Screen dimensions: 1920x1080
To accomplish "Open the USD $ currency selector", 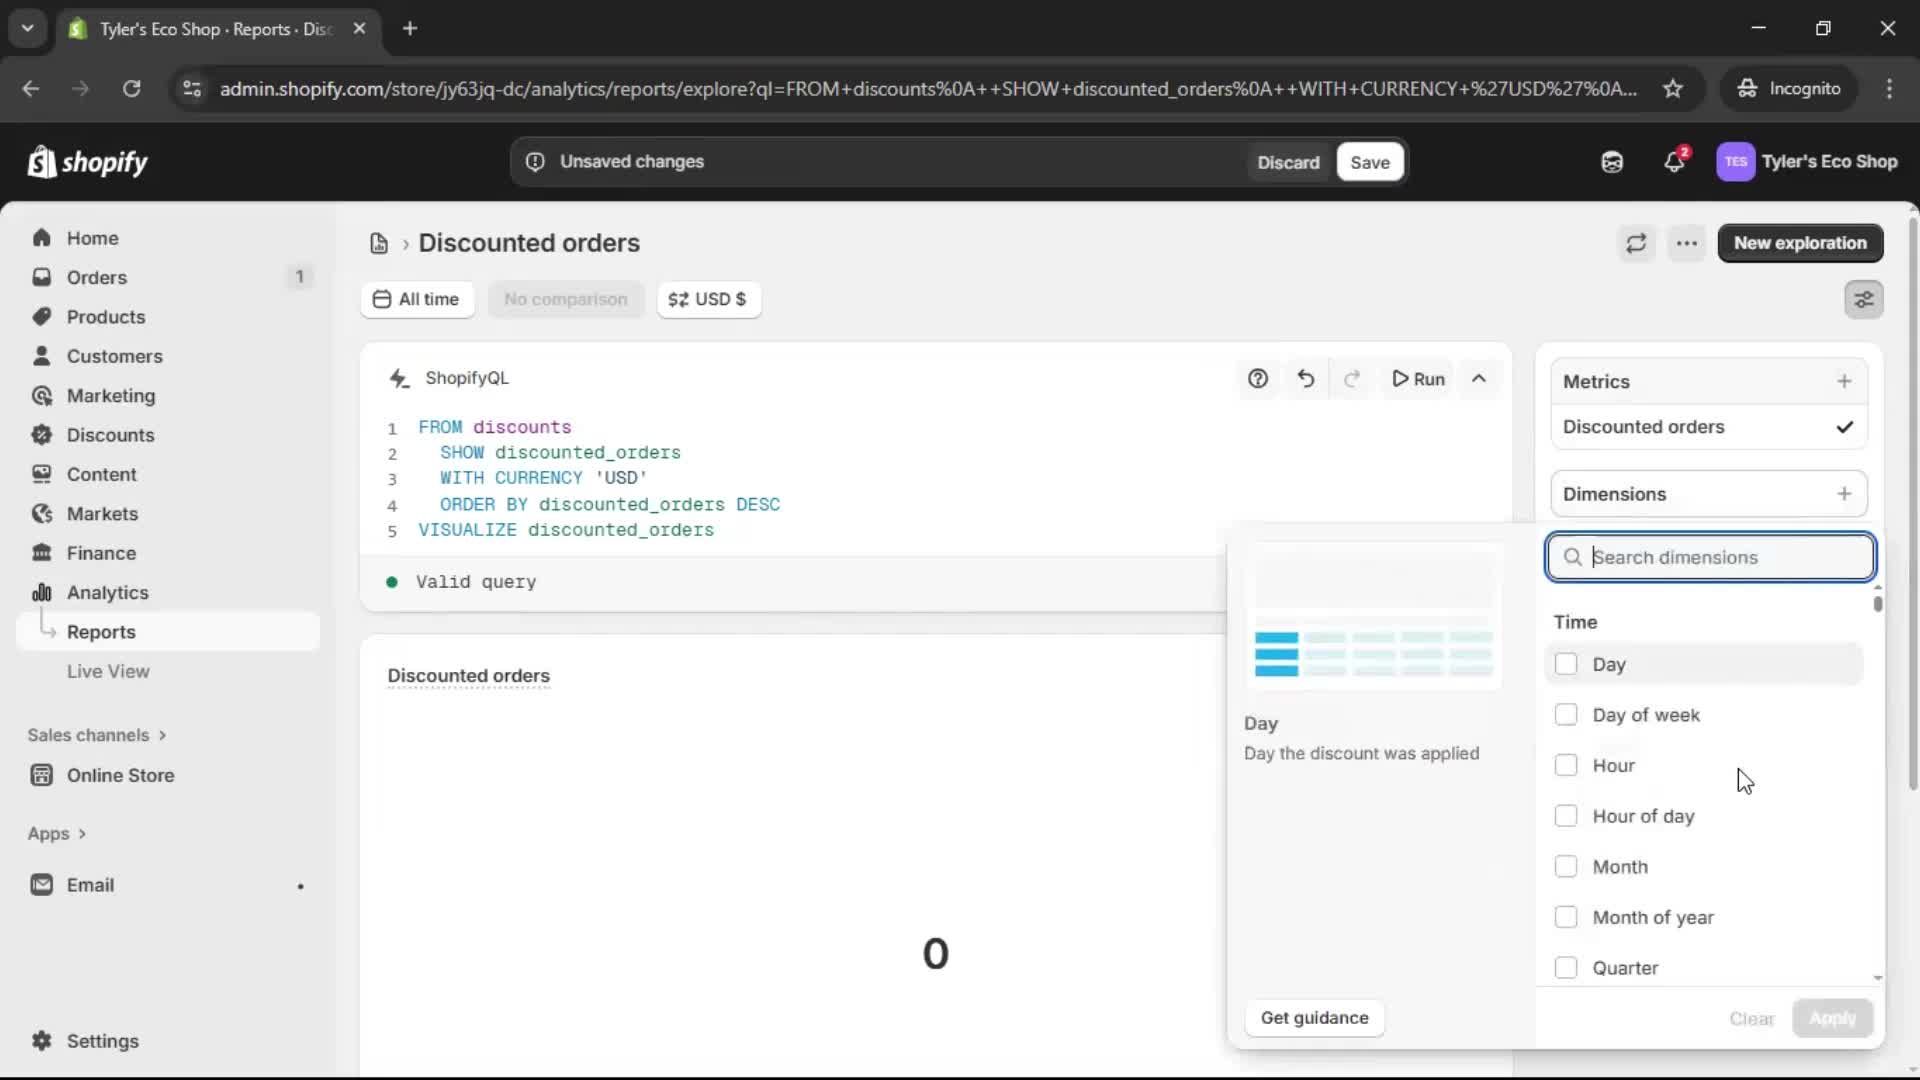I will pyautogui.click(x=708, y=299).
